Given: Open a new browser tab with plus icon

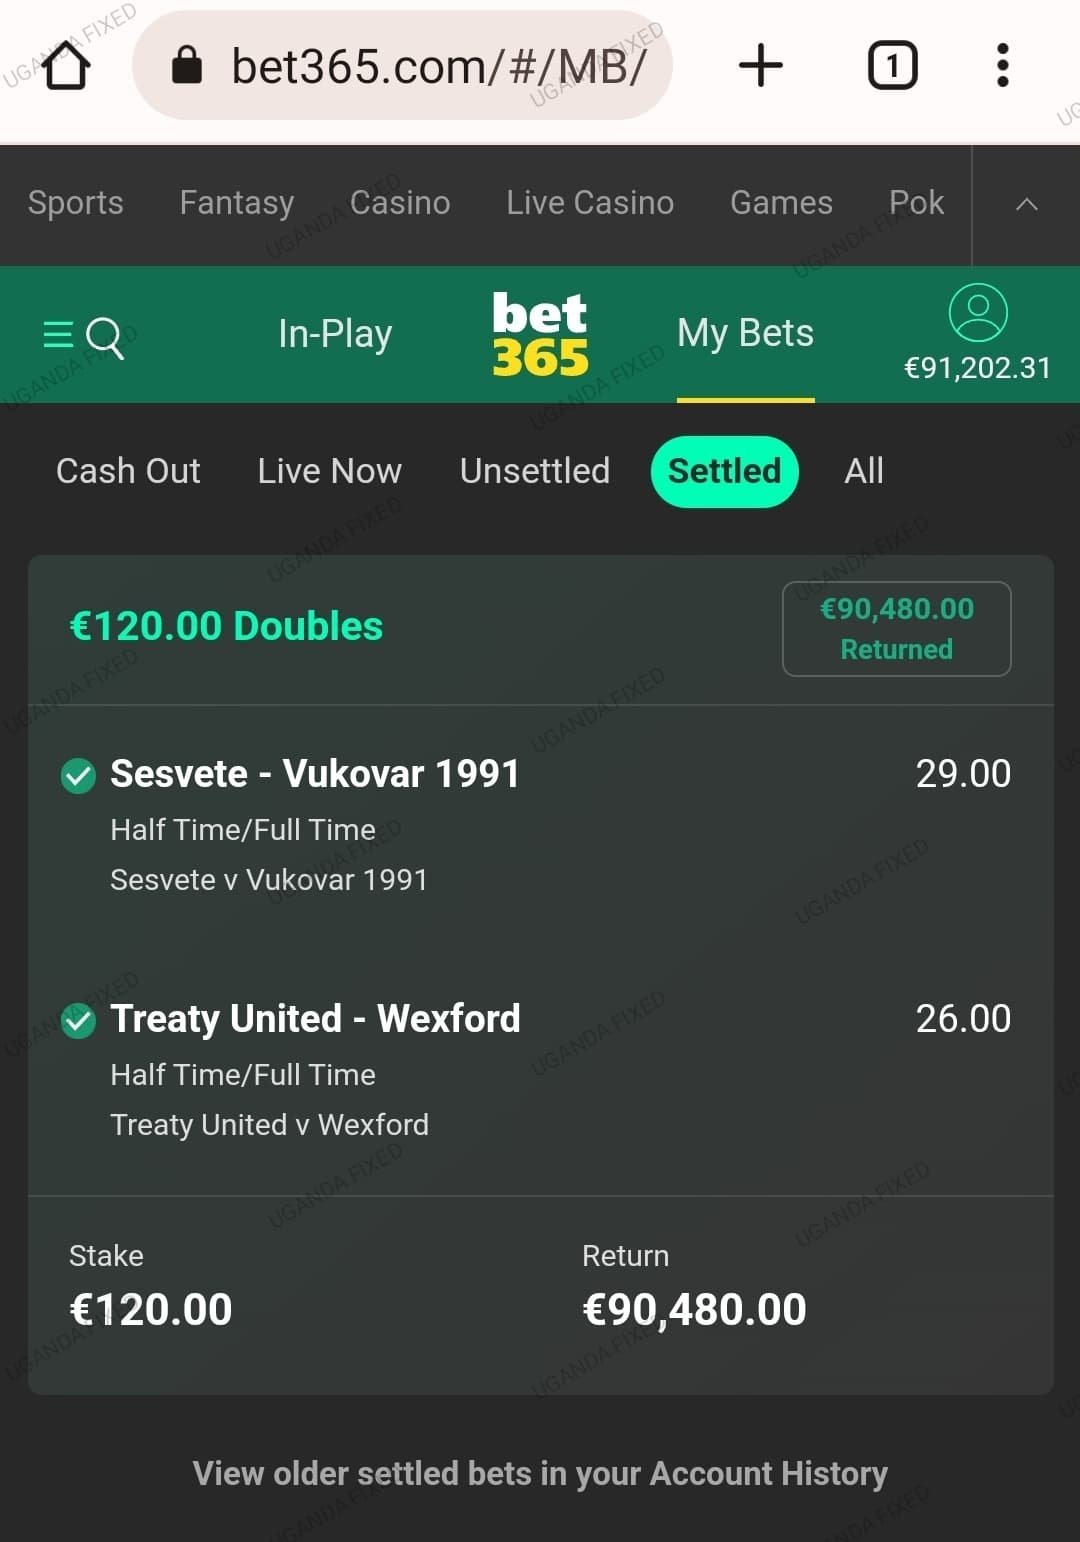Looking at the screenshot, I should [x=760, y=66].
